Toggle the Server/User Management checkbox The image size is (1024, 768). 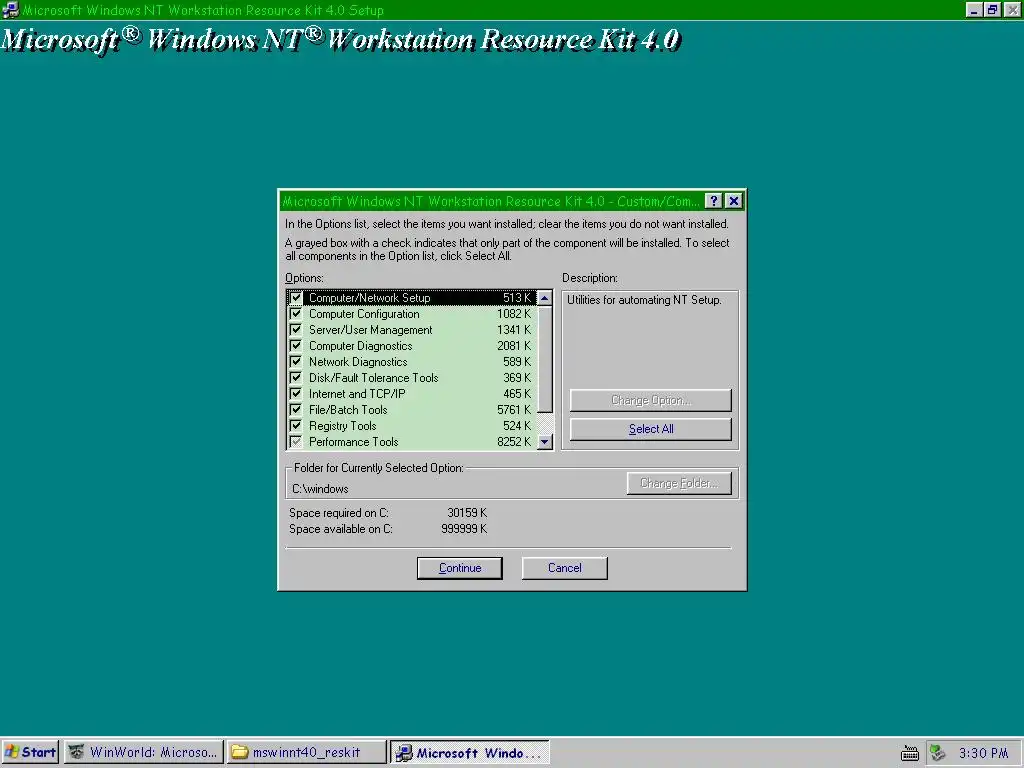coord(296,330)
